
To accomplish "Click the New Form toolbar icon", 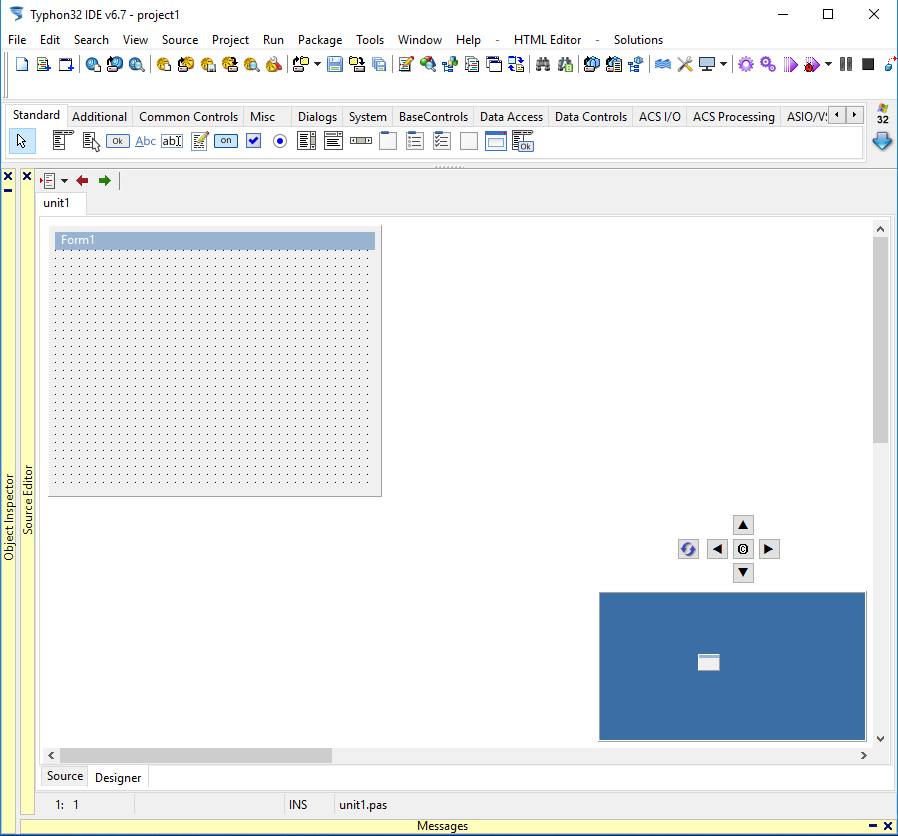I will pos(66,64).
